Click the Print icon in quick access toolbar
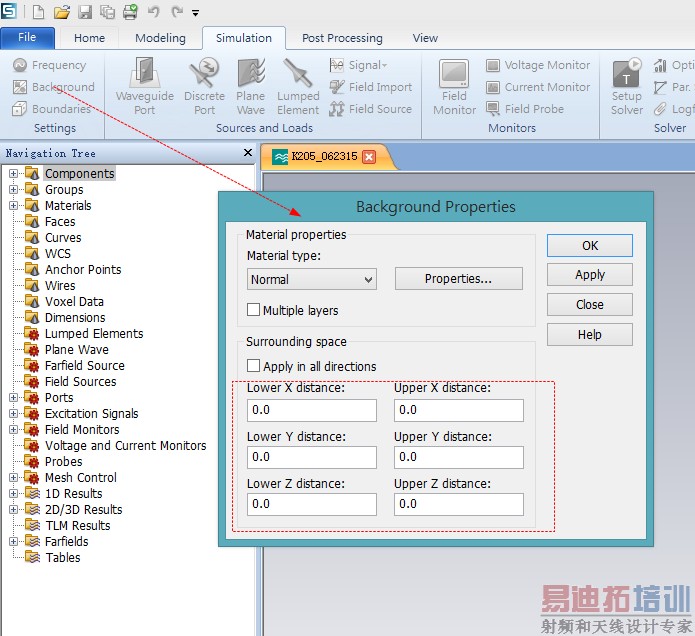 [130, 12]
